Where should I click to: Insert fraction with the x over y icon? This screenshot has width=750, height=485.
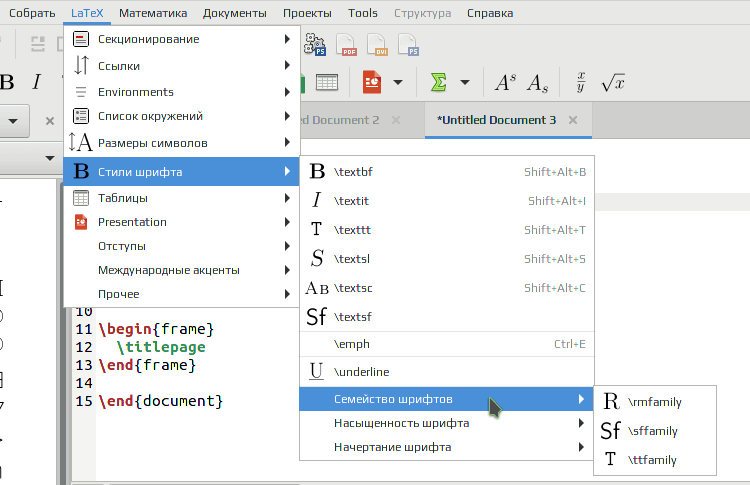[x=581, y=82]
